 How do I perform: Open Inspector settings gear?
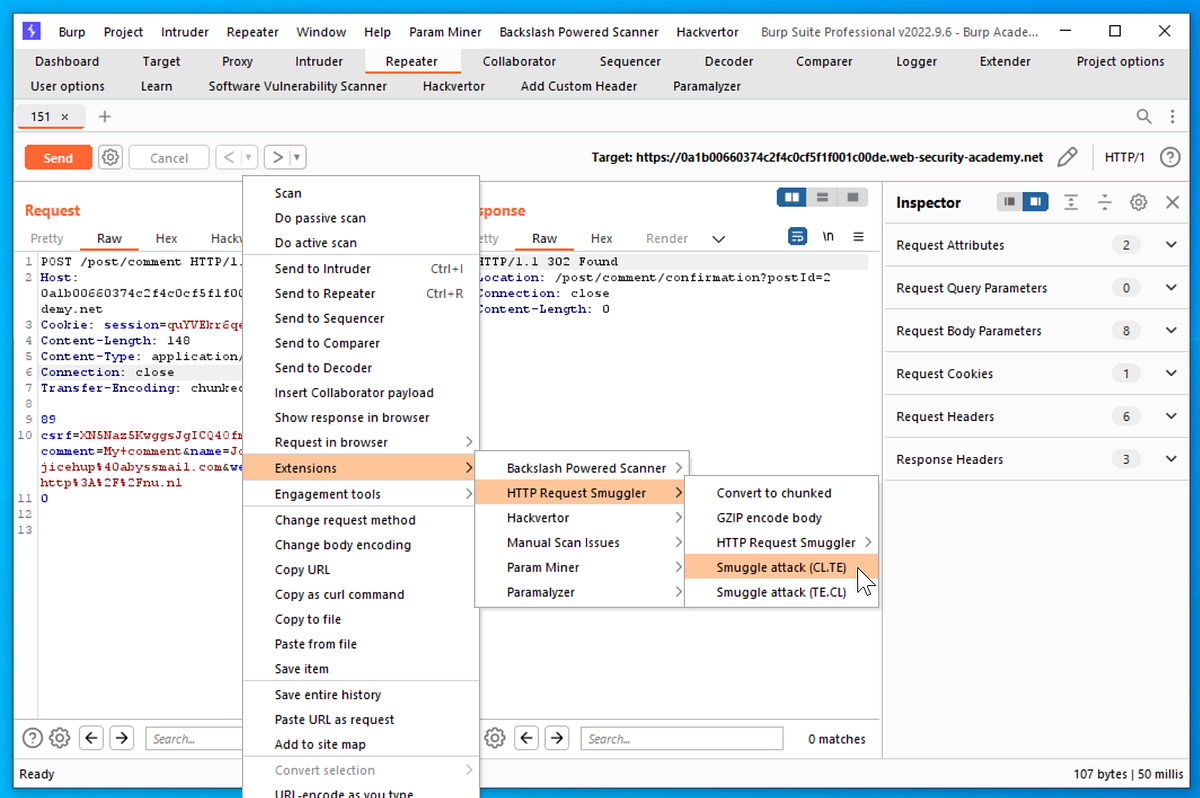[x=1139, y=202]
